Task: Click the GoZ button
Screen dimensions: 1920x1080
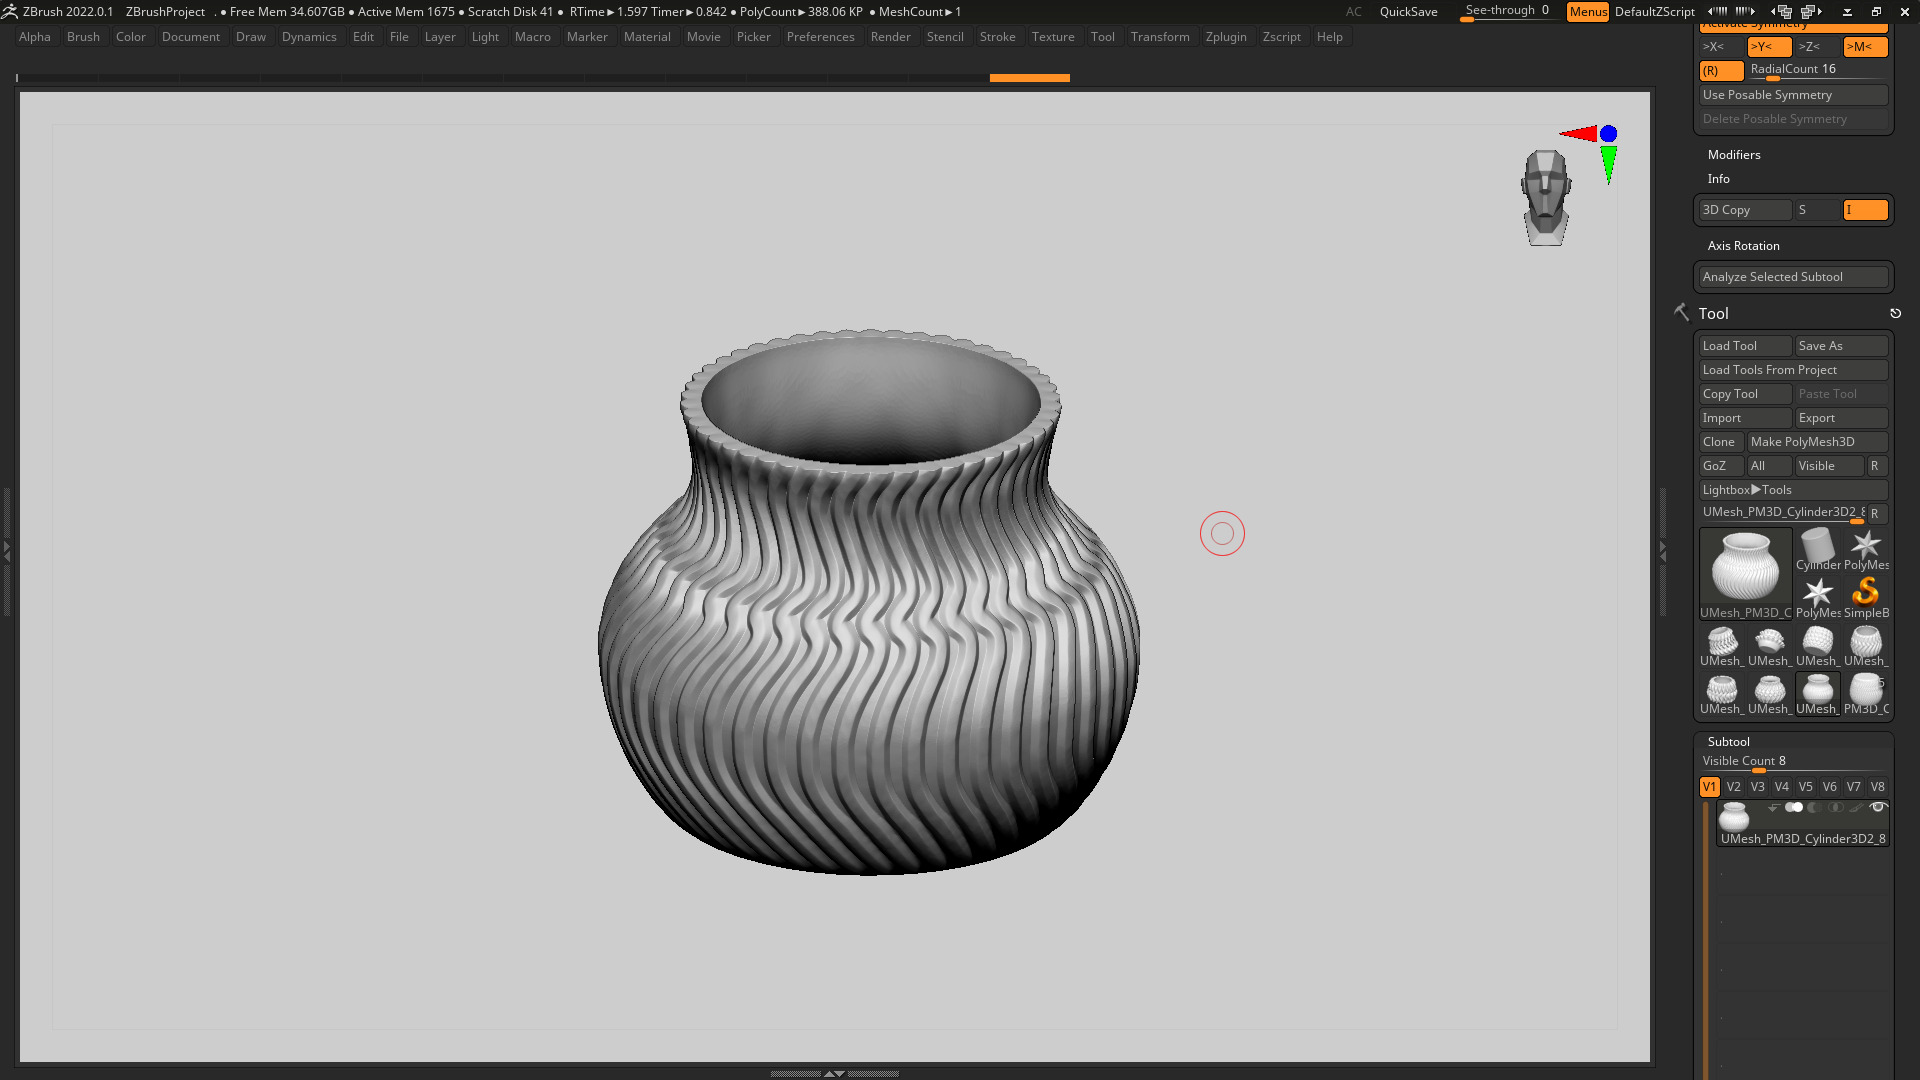Action: (x=1721, y=466)
